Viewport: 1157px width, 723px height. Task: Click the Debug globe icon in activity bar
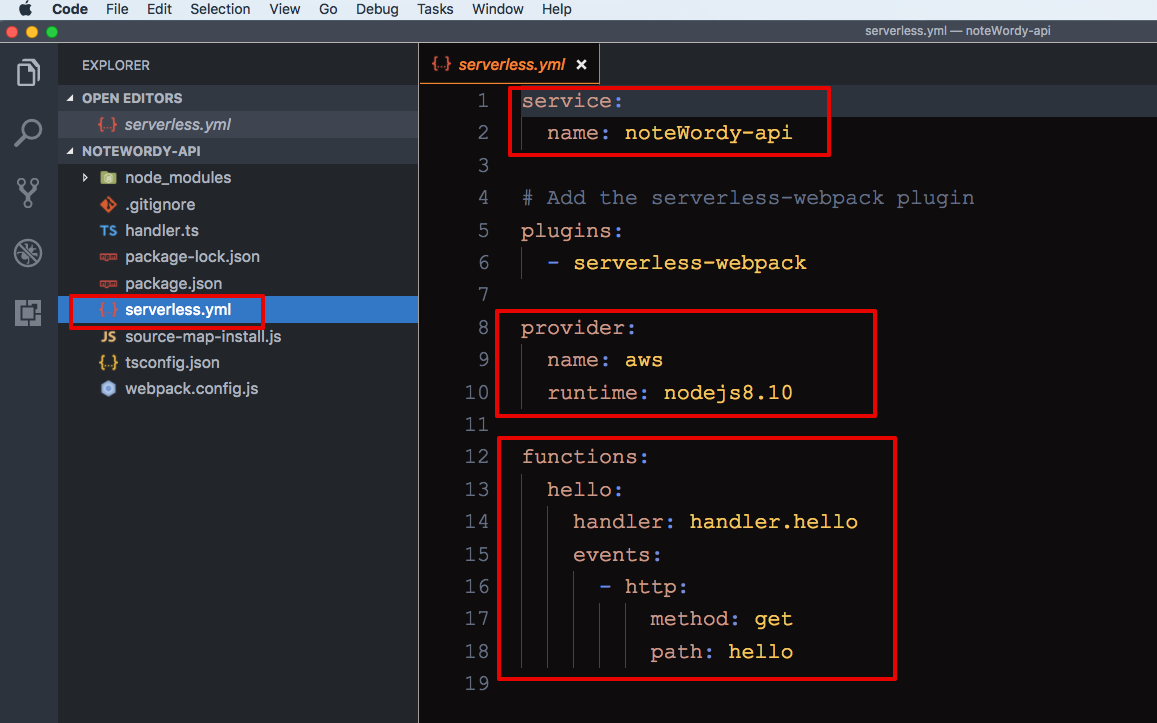coord(28,253)
